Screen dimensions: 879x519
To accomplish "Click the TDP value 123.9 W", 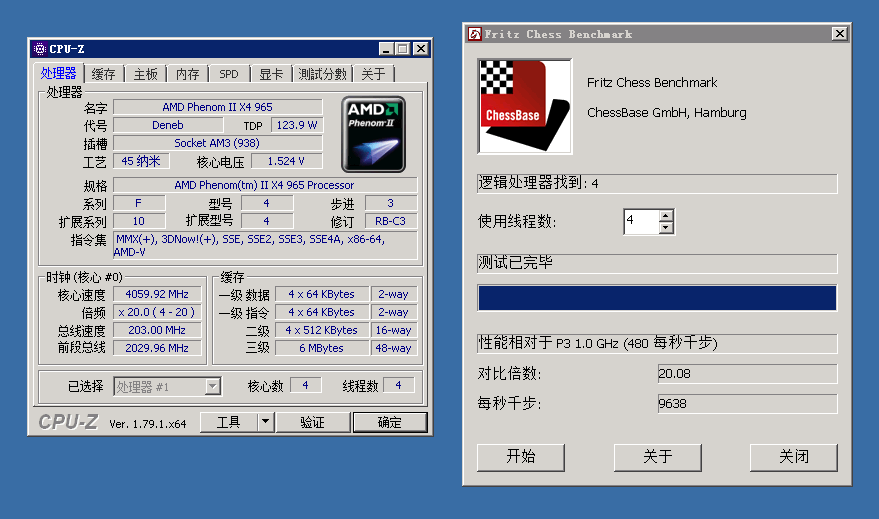I will [297, 125].
